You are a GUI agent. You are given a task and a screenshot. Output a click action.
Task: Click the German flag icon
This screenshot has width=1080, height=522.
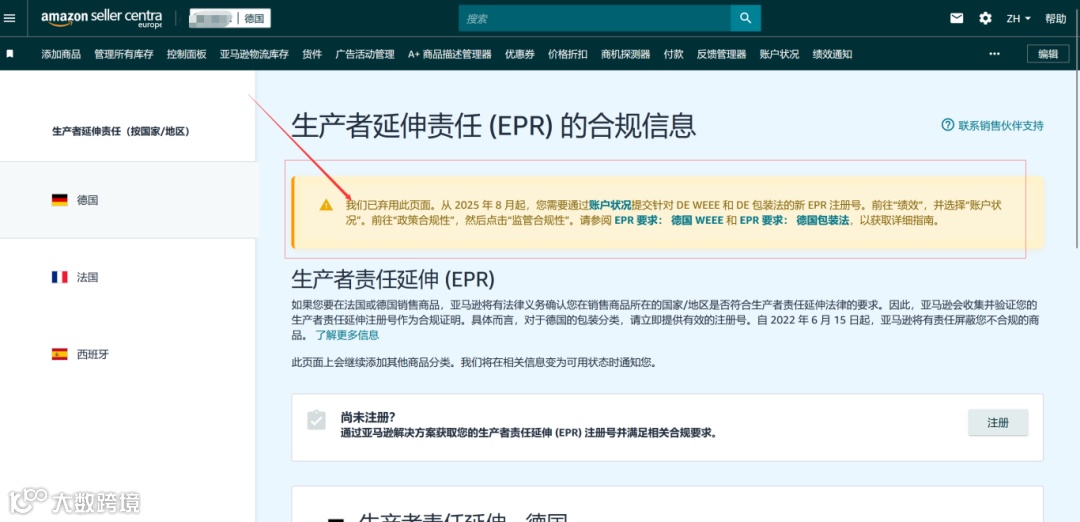[59, 200]
